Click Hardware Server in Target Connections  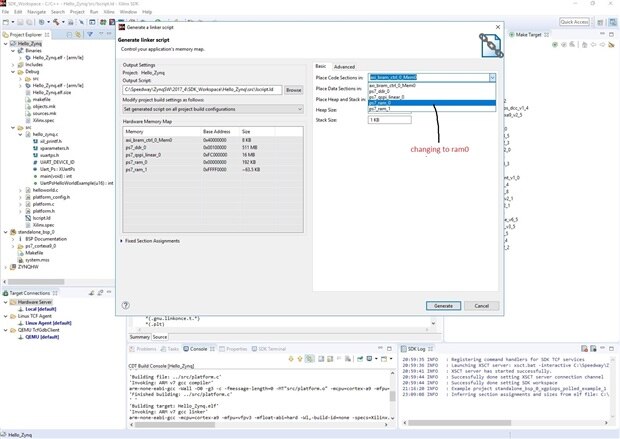point(33,302)
